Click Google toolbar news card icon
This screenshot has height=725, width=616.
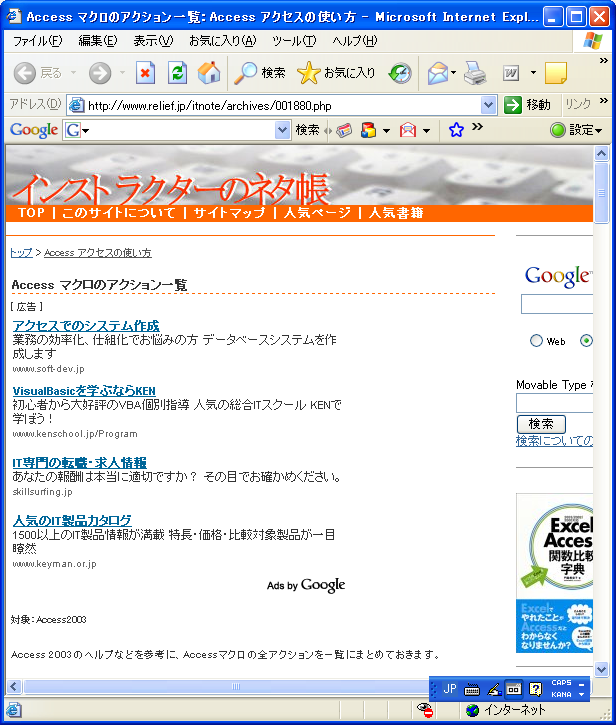344,130
